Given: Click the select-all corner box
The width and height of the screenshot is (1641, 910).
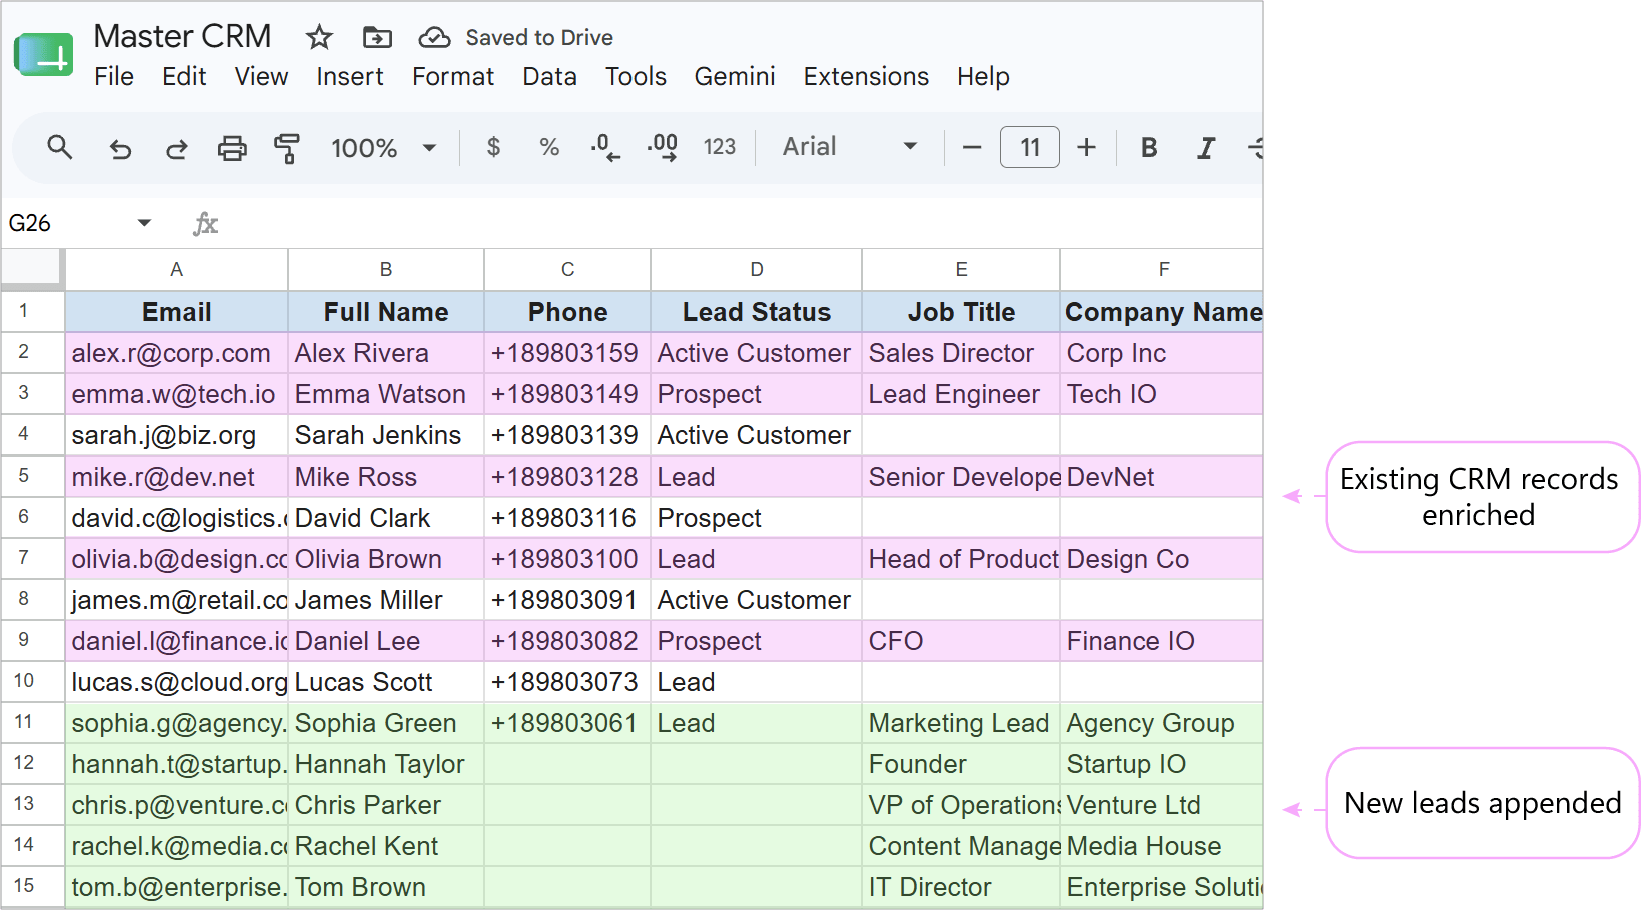Looking at the screenshot, I should coord(32,269).
